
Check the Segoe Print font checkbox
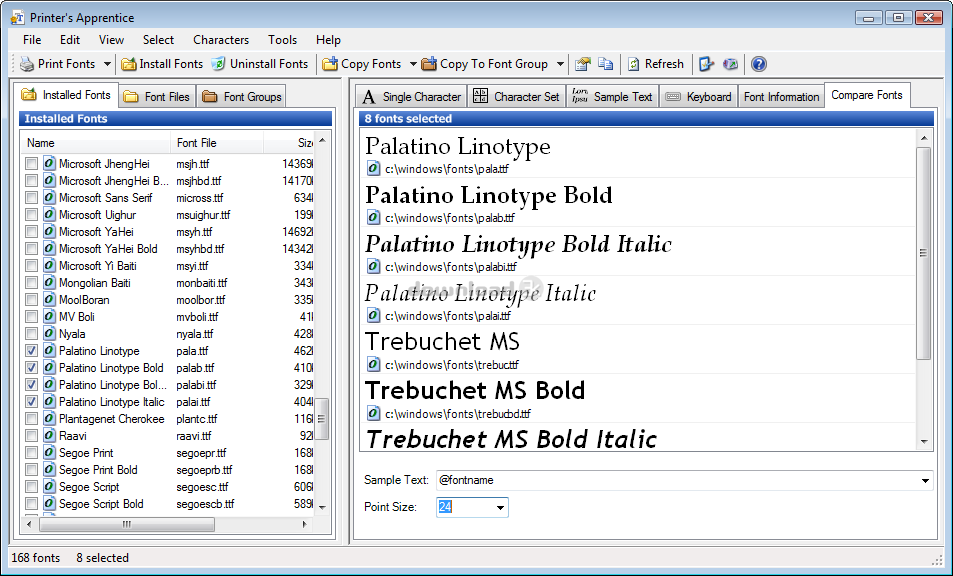pyautogui.click(x=32, y=453)
